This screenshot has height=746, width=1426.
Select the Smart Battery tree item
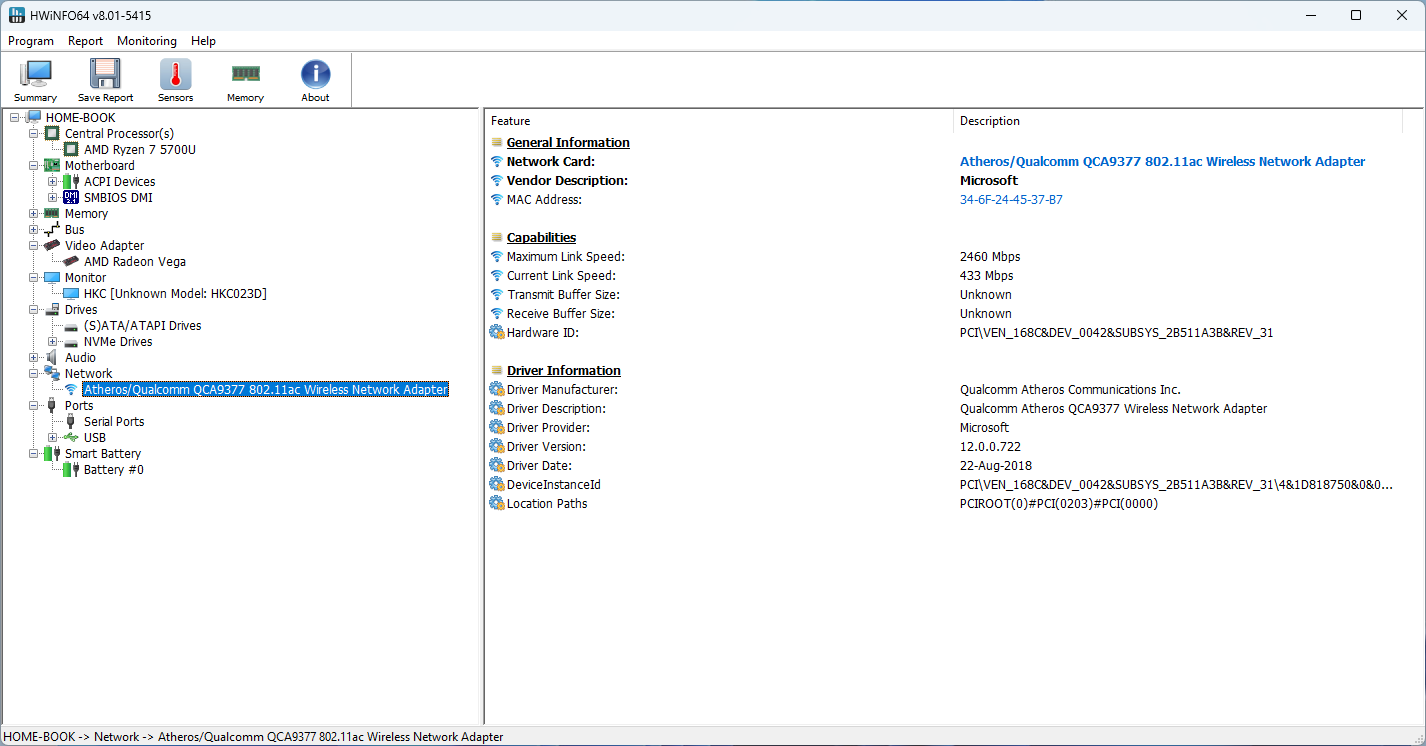pos(102,454)
